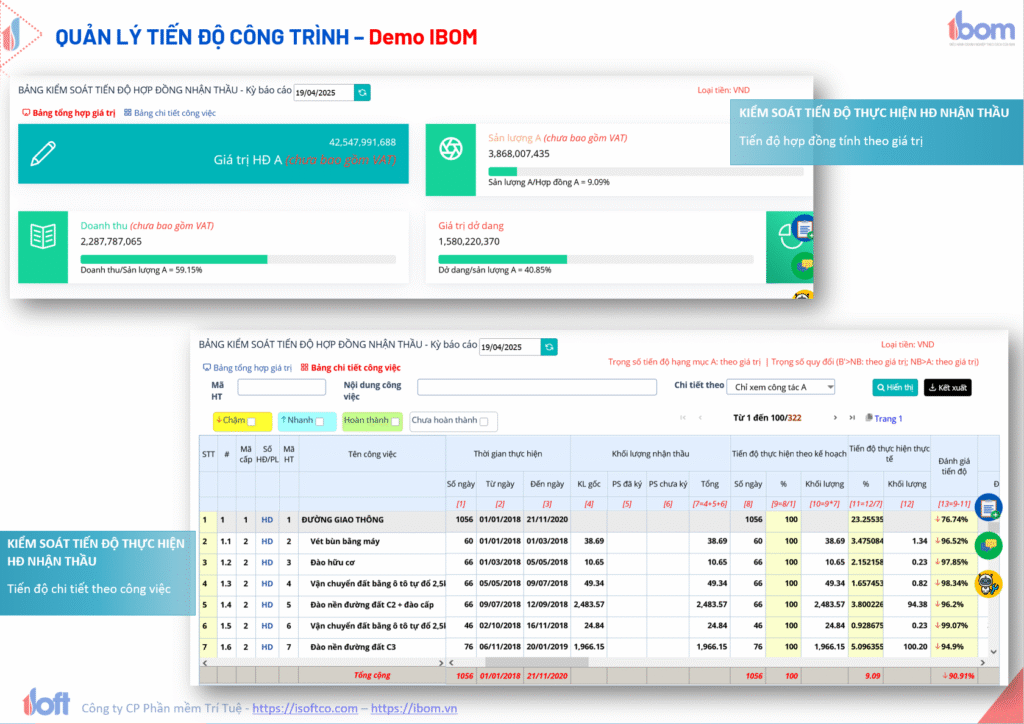The image size is (1024, 724).
Task: Click refresh icon next to lower date field
Action: [x=549, y=347]
